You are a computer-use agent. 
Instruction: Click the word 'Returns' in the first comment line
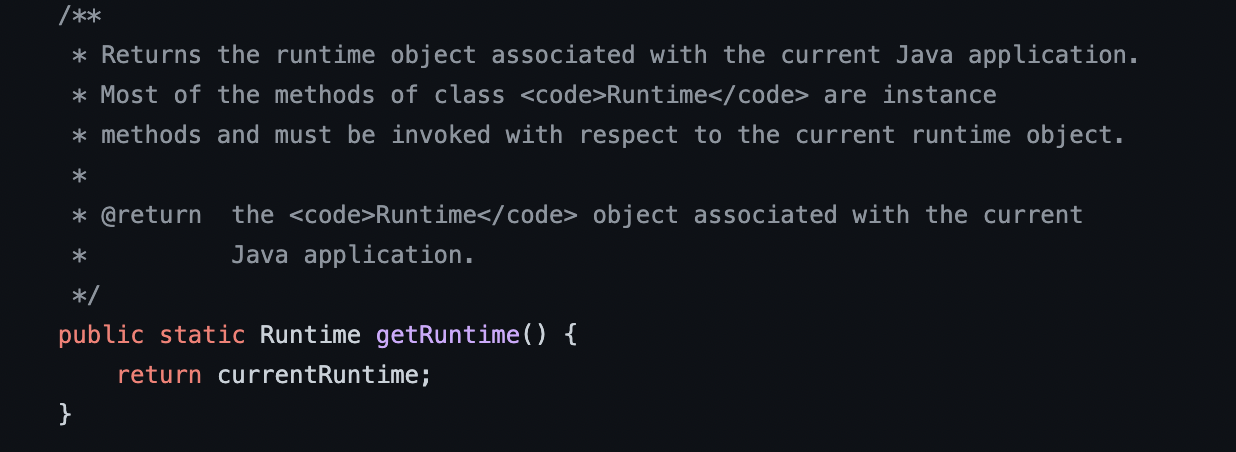(151, 55)
